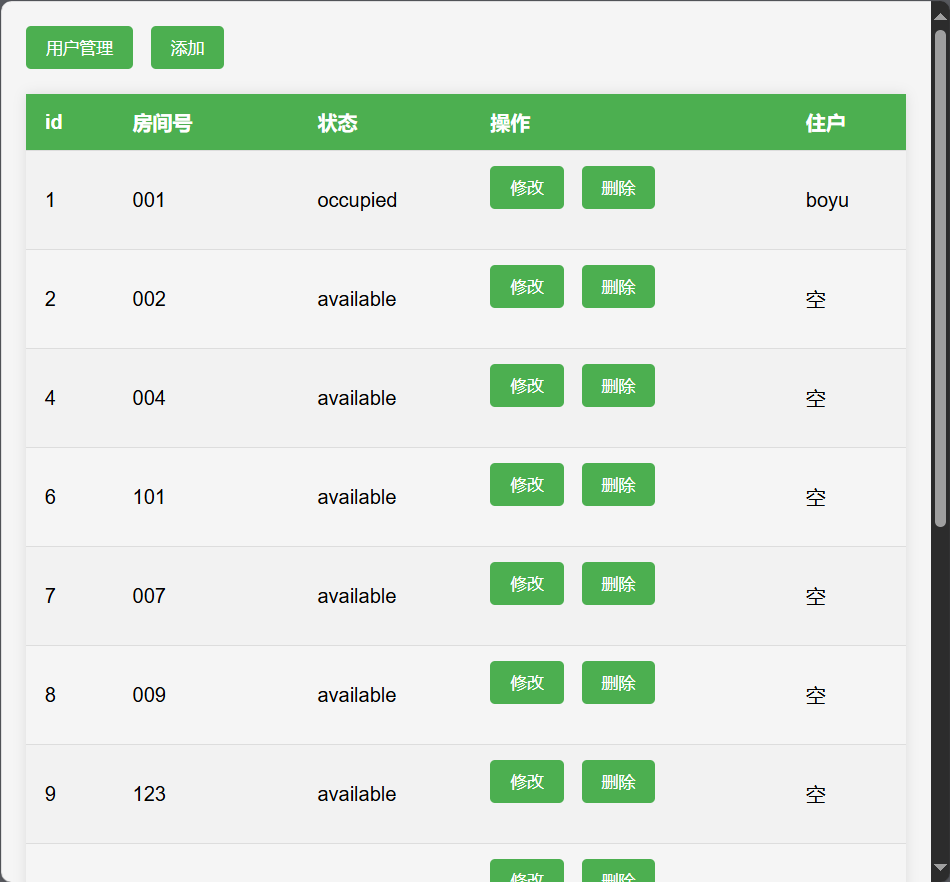Click the vertical scrollbar thumb
Image resolution: width=950 pixels, height=882 pixels.
pos(940,279)
